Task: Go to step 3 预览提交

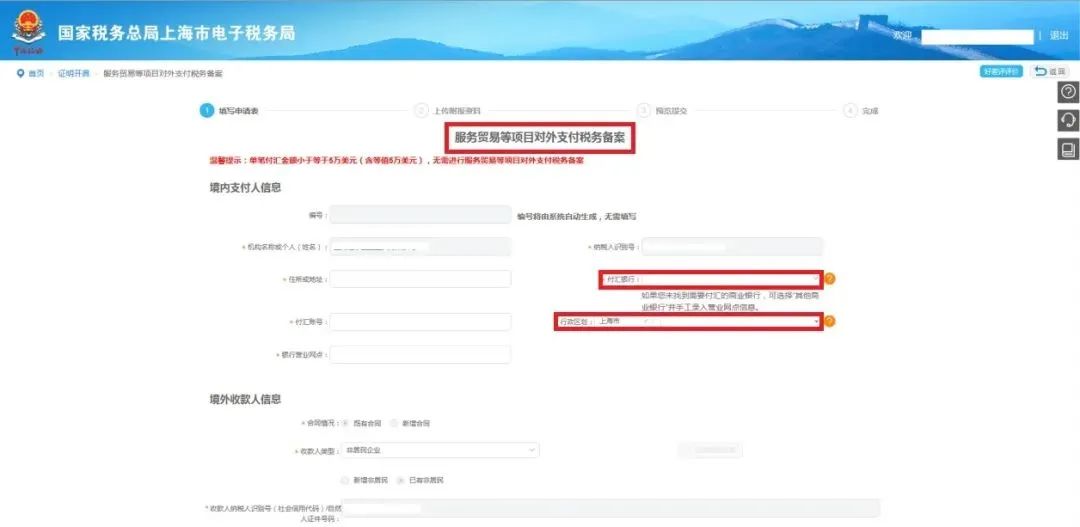Action: [x=662, y=111]
